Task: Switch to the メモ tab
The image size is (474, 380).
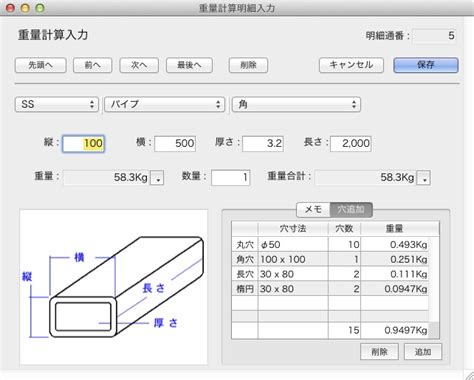Action: click(x=313, y=209)
